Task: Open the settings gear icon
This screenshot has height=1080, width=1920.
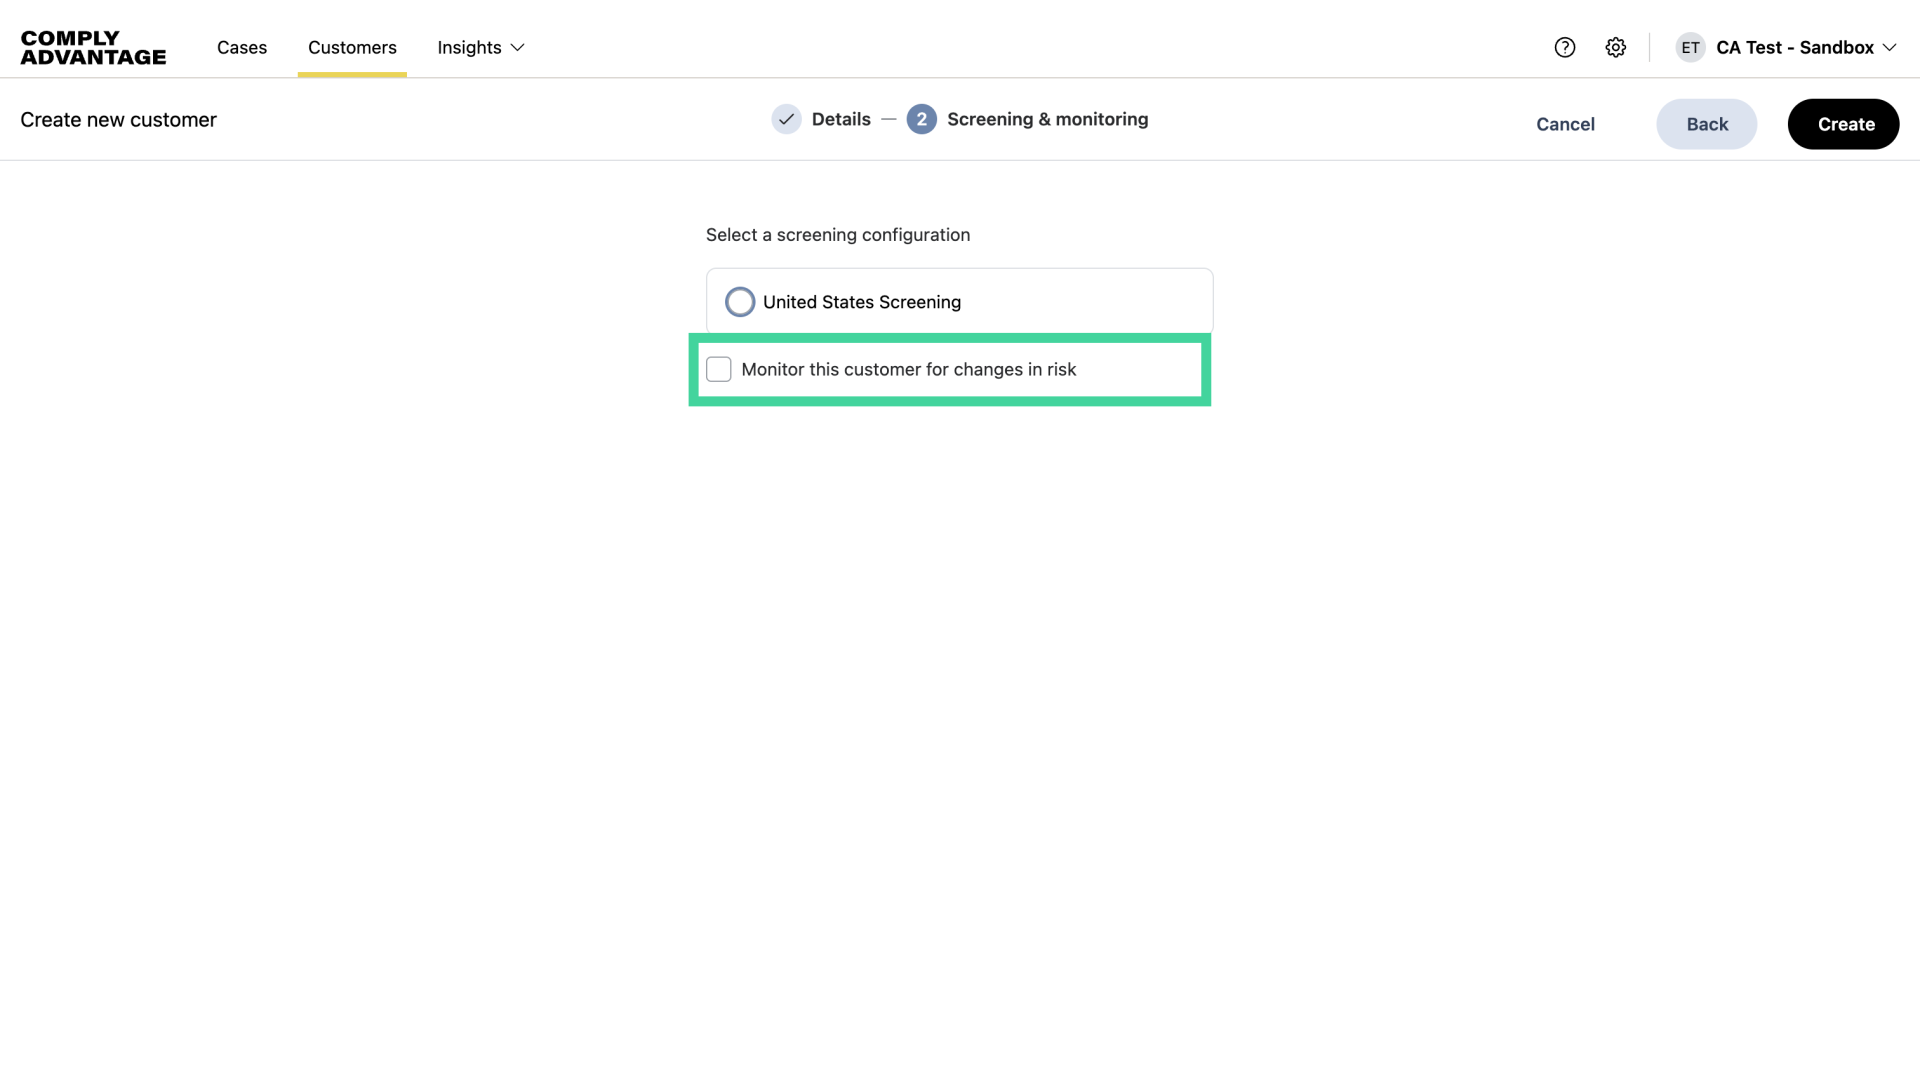Action: 1616,48
